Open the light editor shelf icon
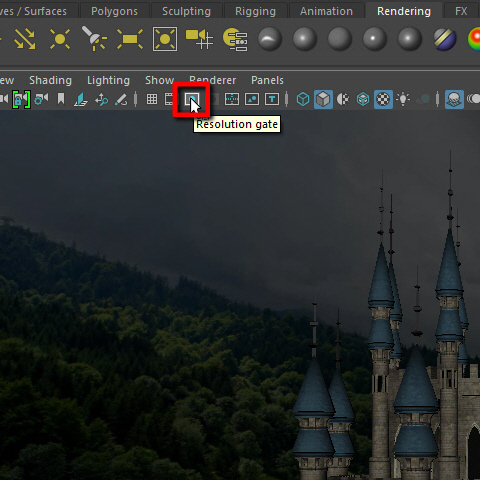480x480 pixels. point(235,39)
